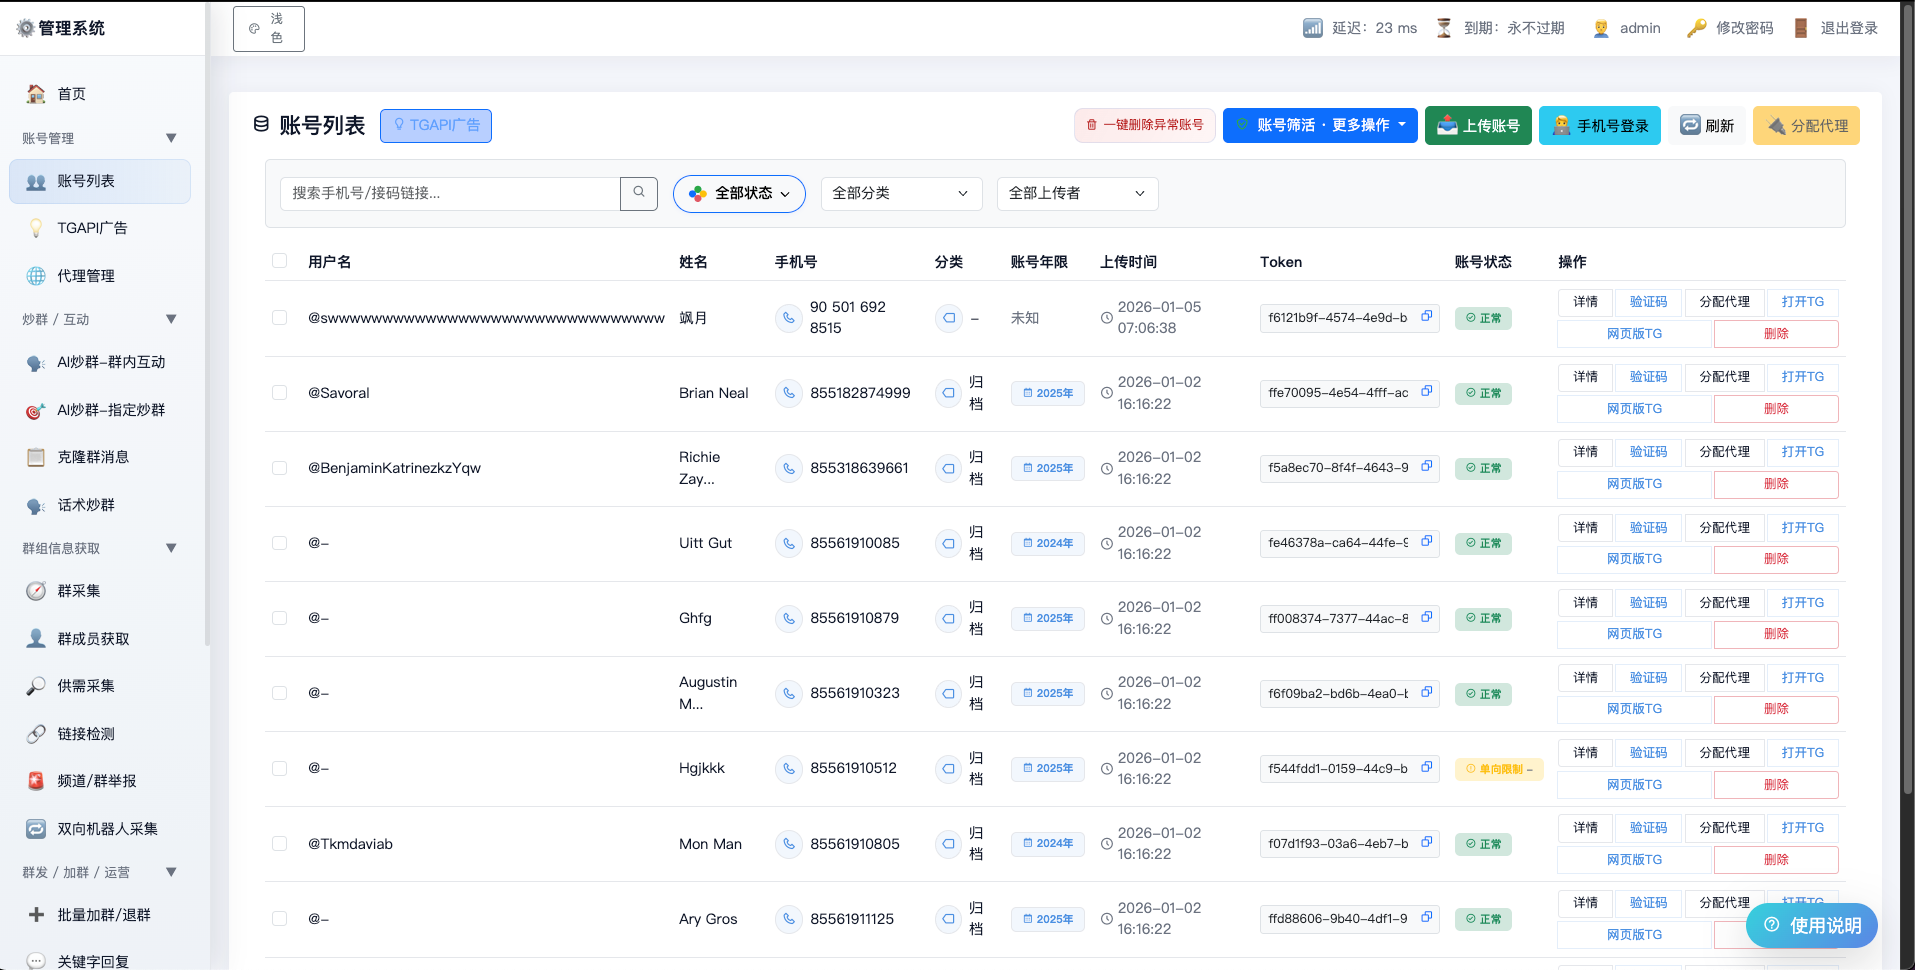The width and height of the screenshot is (1915, 970).
Task: Click the admin user avatar icon
Action: tap(1601, 28)
